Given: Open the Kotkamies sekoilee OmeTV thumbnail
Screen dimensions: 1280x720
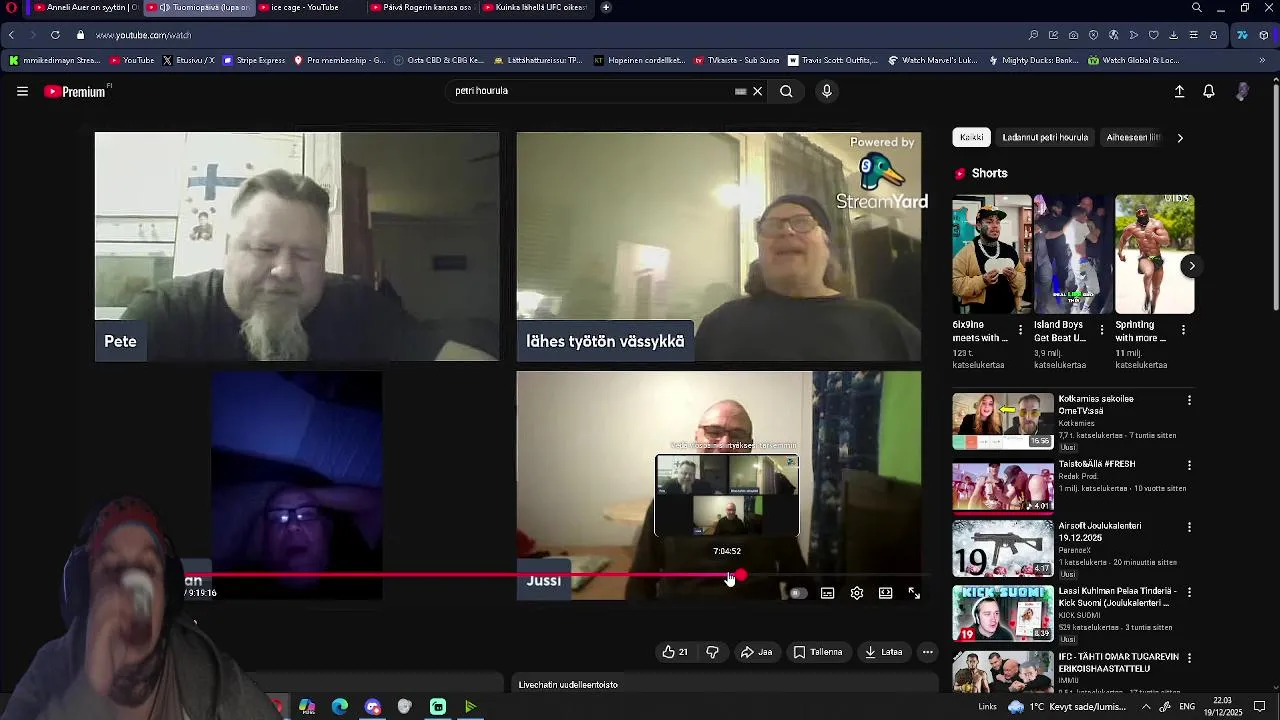Looking at the screenshot, I should tap(1002, 421).
